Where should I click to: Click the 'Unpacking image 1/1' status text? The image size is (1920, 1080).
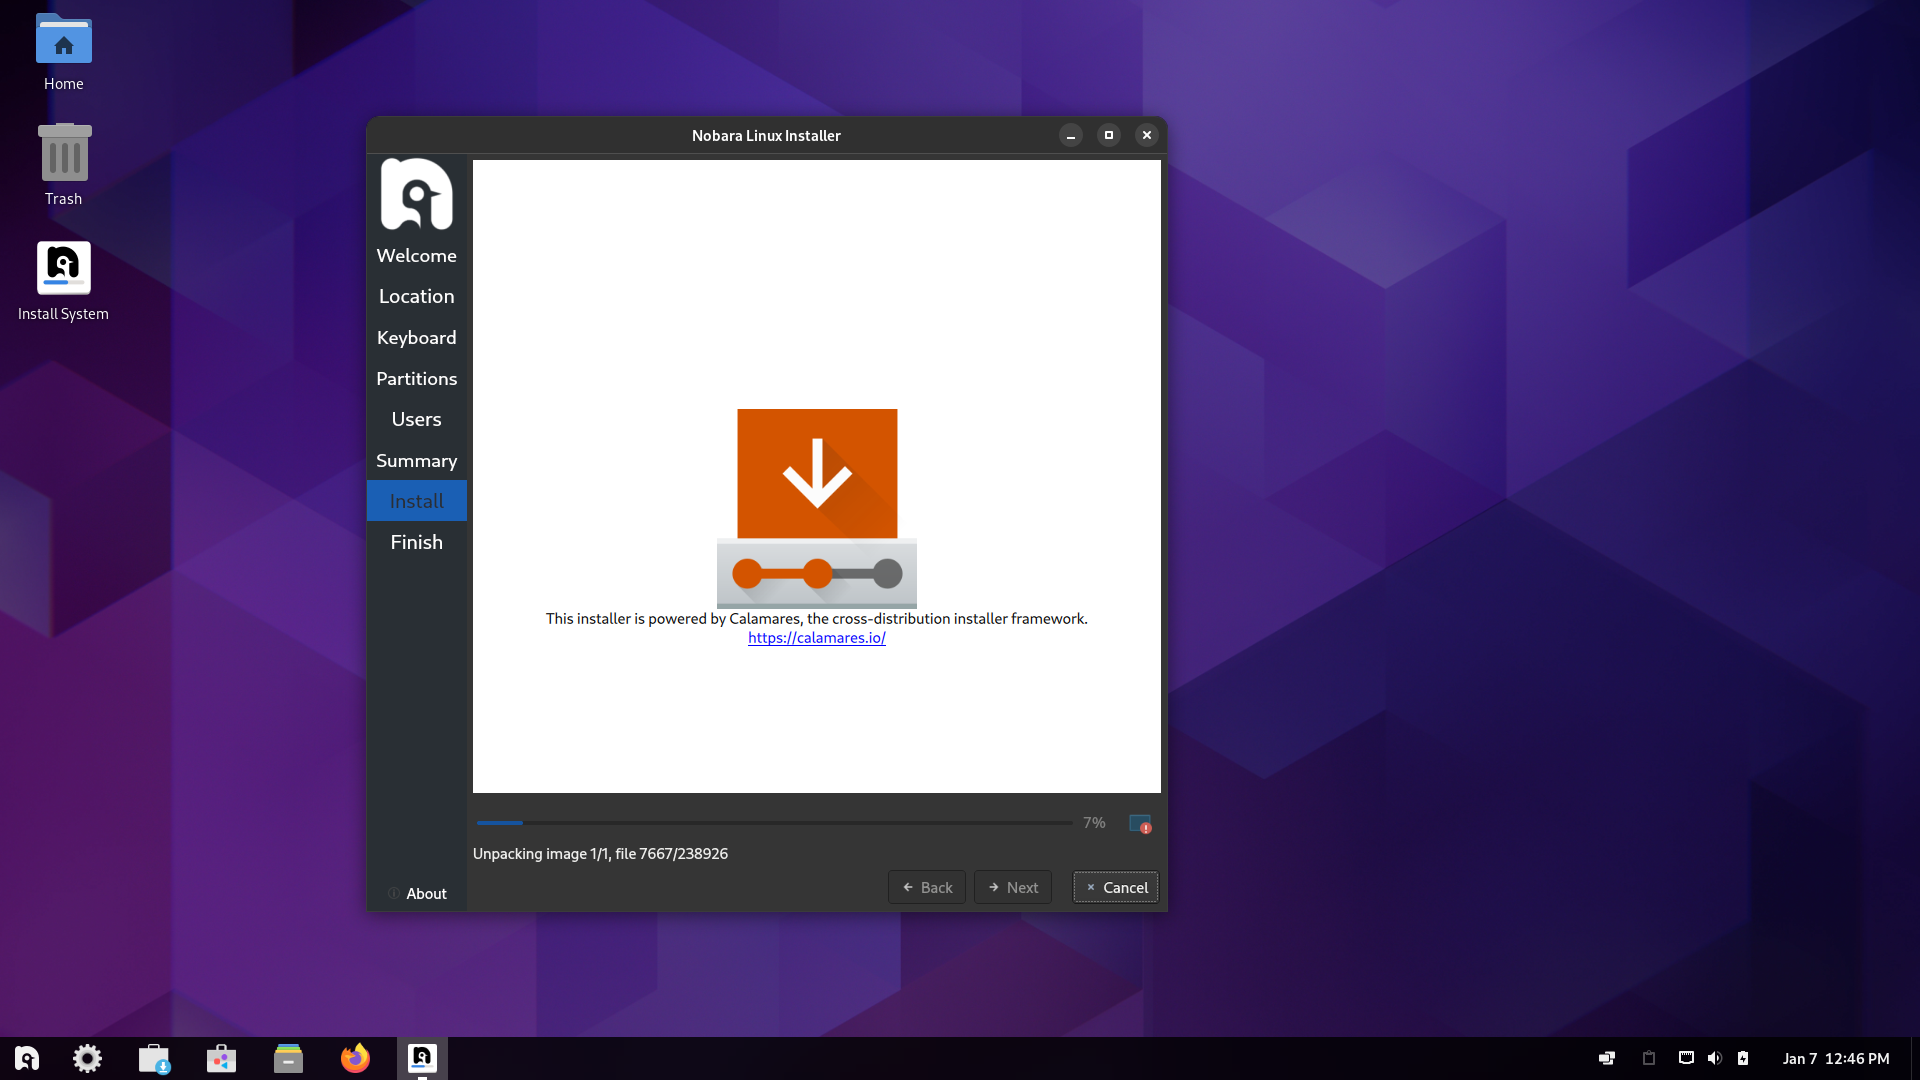pyautogui.click(x=600, y=854)
